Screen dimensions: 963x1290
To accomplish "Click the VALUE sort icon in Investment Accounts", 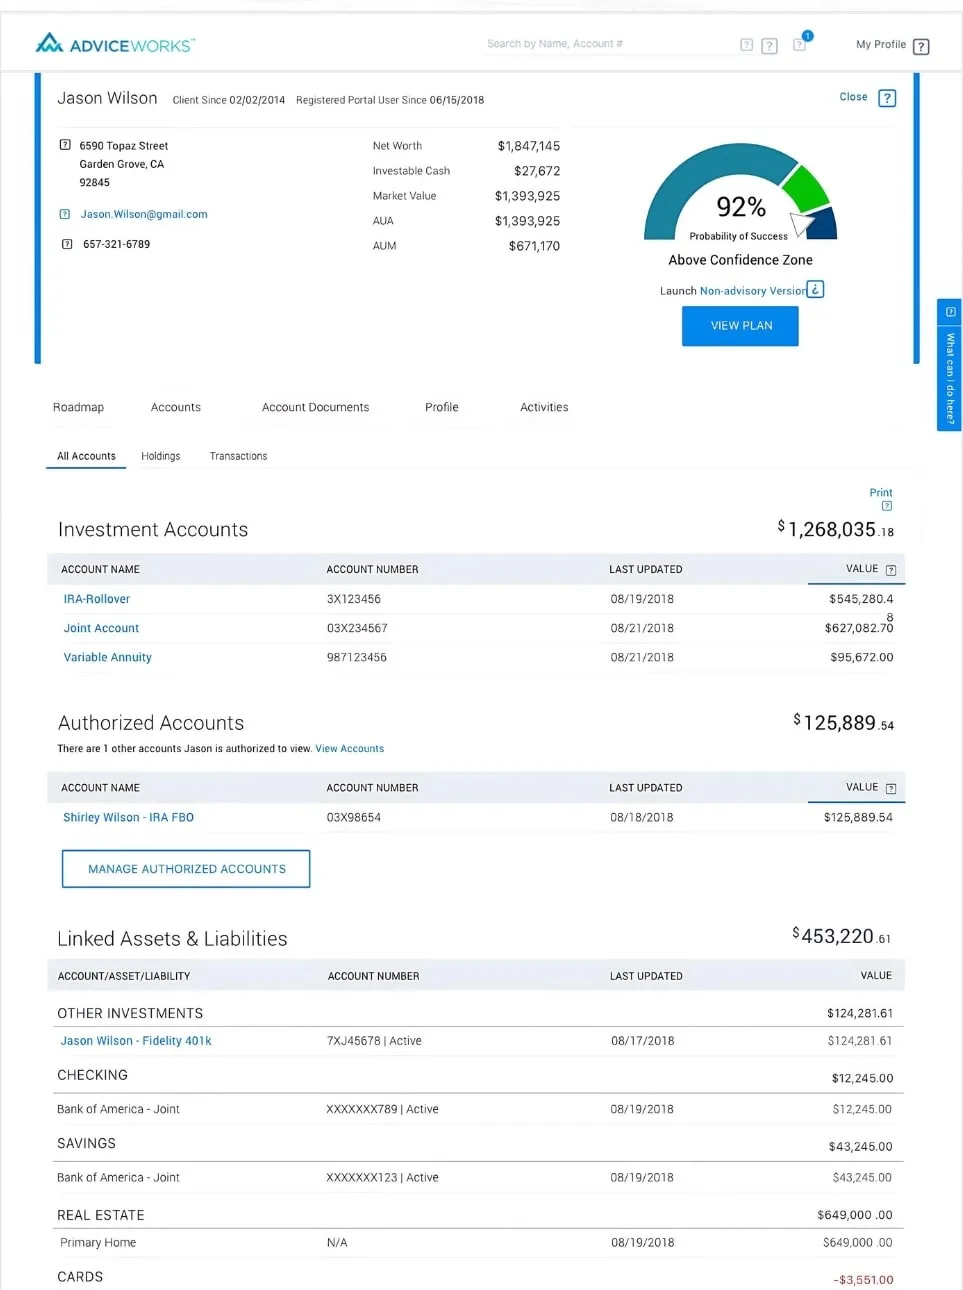I will coord(890,570).
